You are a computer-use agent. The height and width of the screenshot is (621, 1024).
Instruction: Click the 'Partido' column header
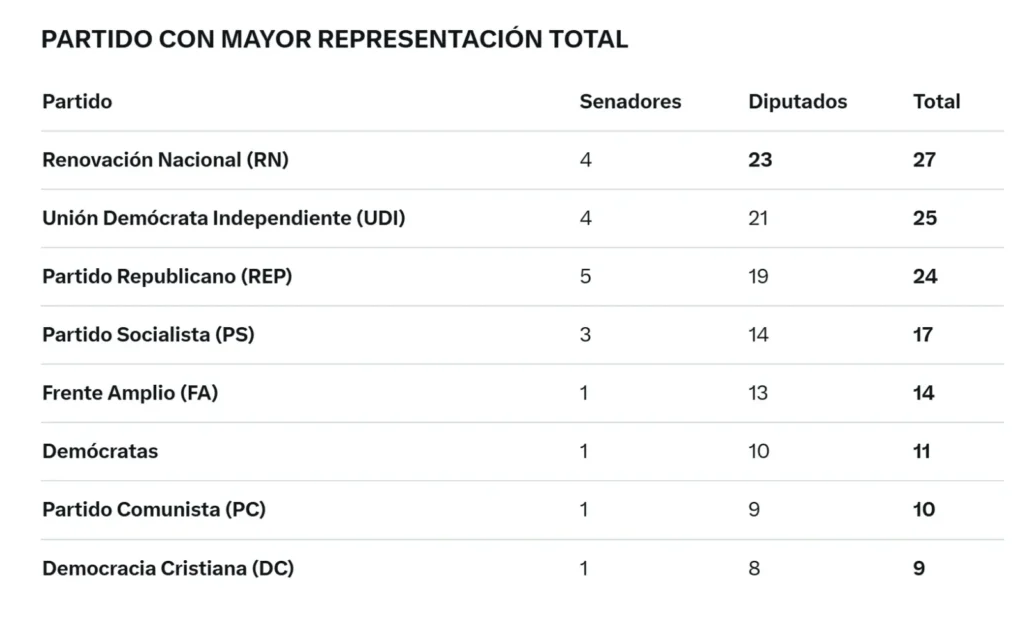pyautogui.click(x=77, y=102)
